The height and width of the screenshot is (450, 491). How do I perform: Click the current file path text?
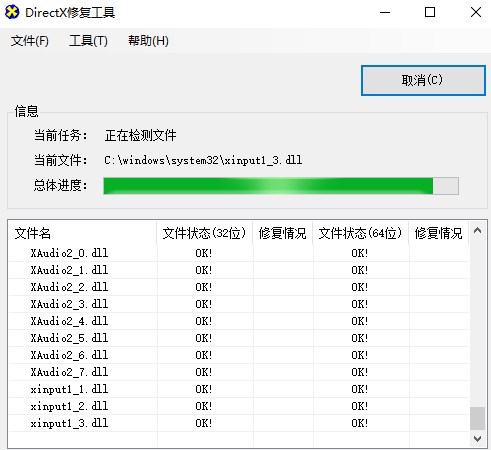tap(203, 160)
